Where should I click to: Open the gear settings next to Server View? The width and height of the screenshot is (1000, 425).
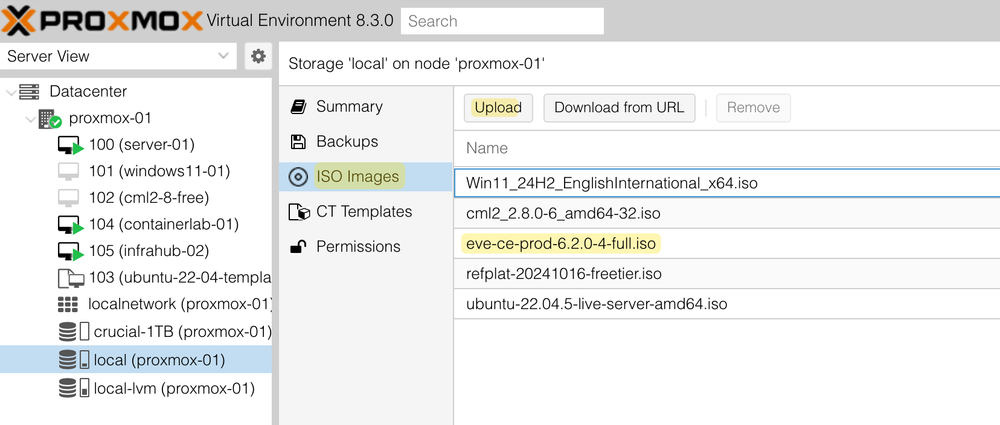(x=258, y=56)
